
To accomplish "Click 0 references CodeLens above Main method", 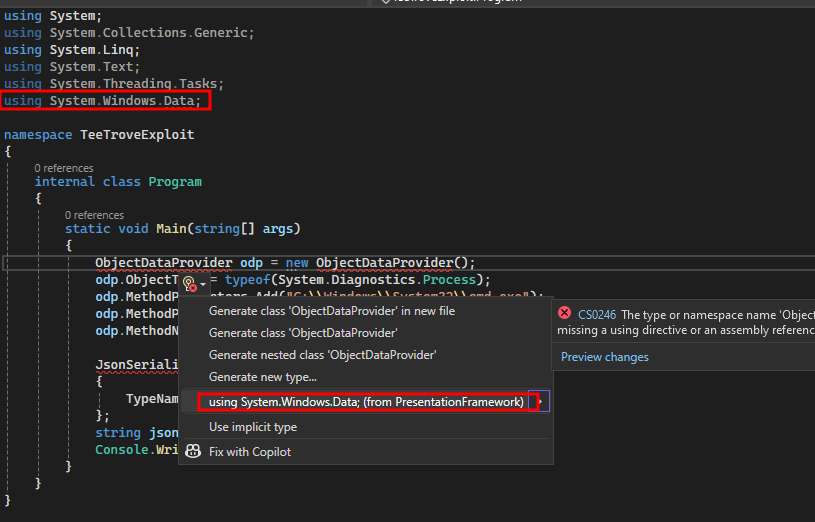I will point(94,215).
